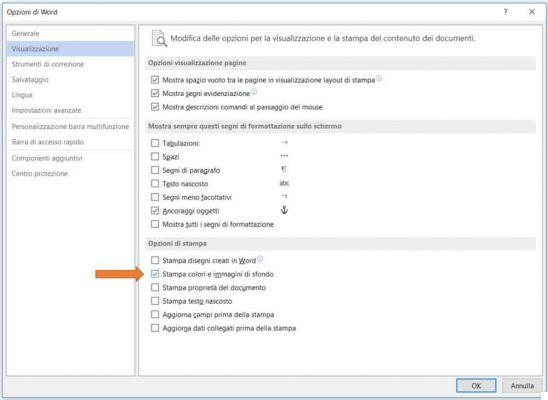Open Strumenti di correzione settings

(x=70, y=64)
